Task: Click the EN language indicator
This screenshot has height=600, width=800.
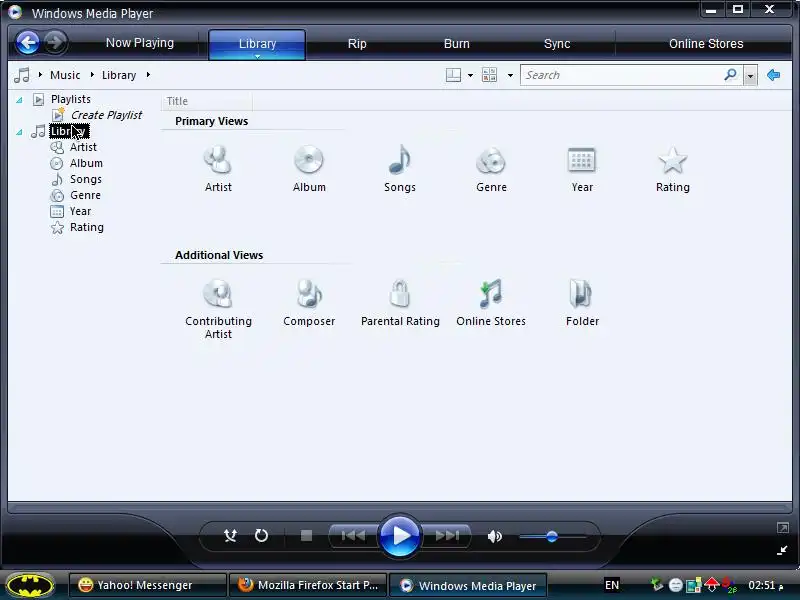Action: point(612,585)
